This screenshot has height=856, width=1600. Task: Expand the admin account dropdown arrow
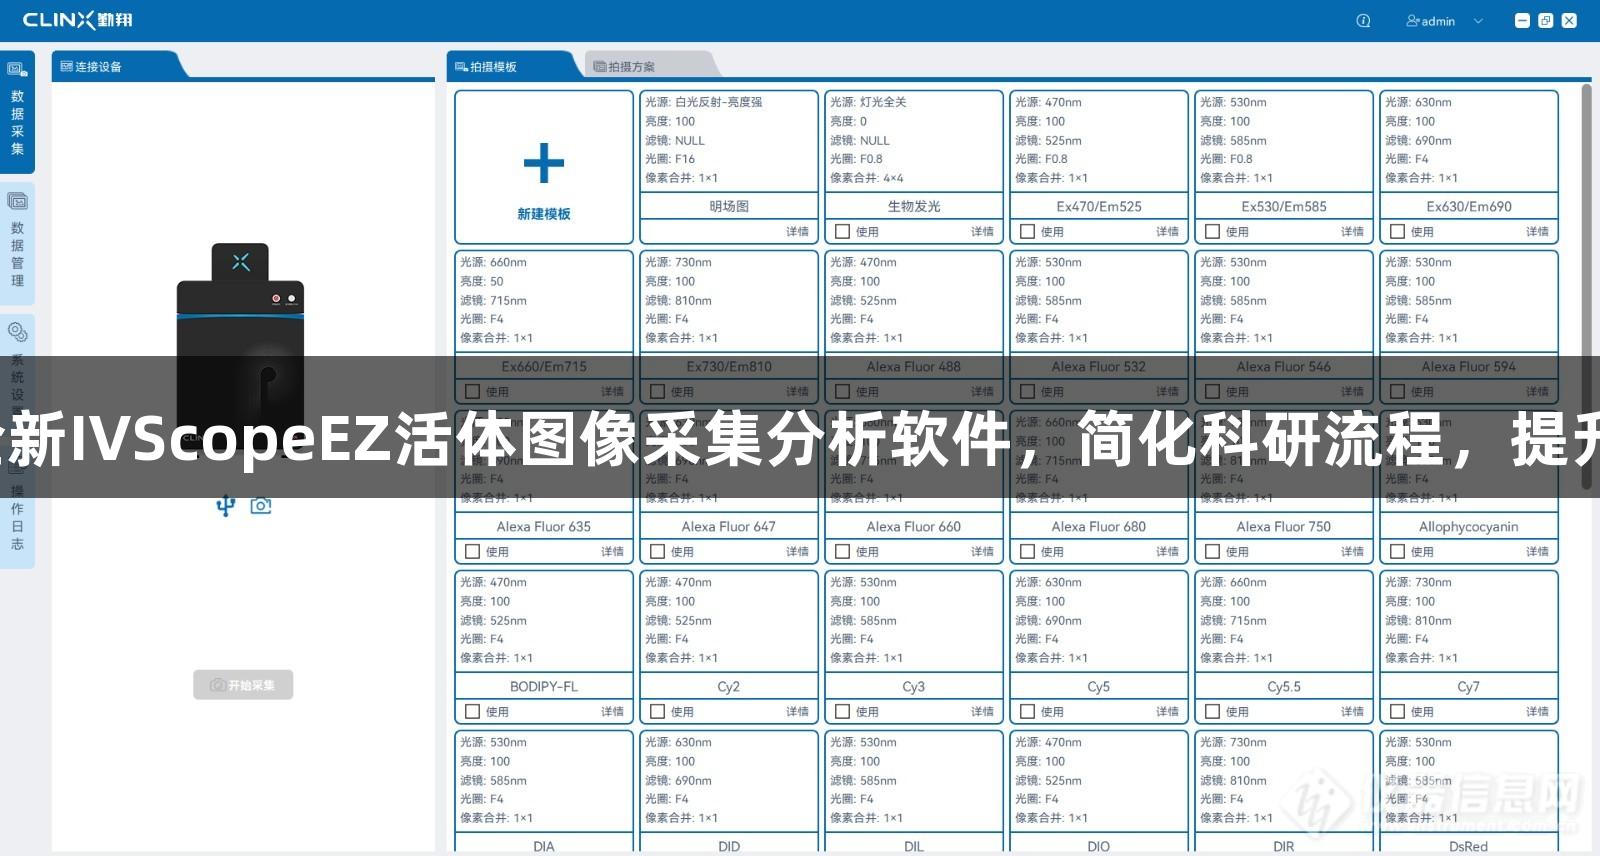tap(1478, 21)
